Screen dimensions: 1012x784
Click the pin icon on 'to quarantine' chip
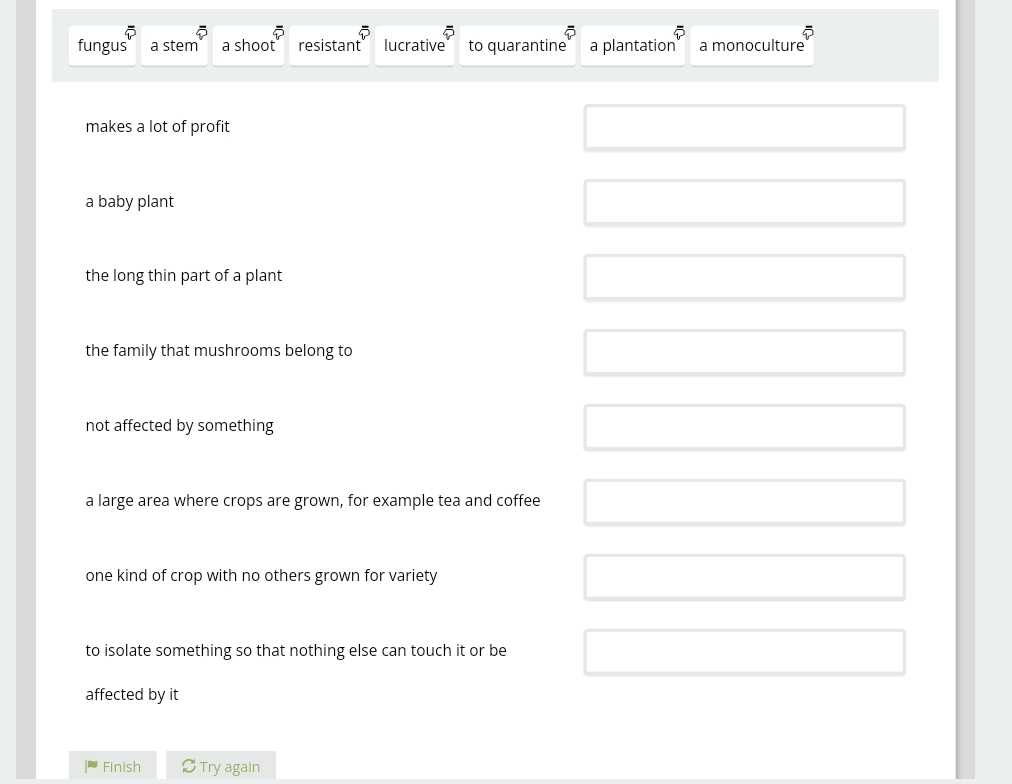tap(569, 33)
